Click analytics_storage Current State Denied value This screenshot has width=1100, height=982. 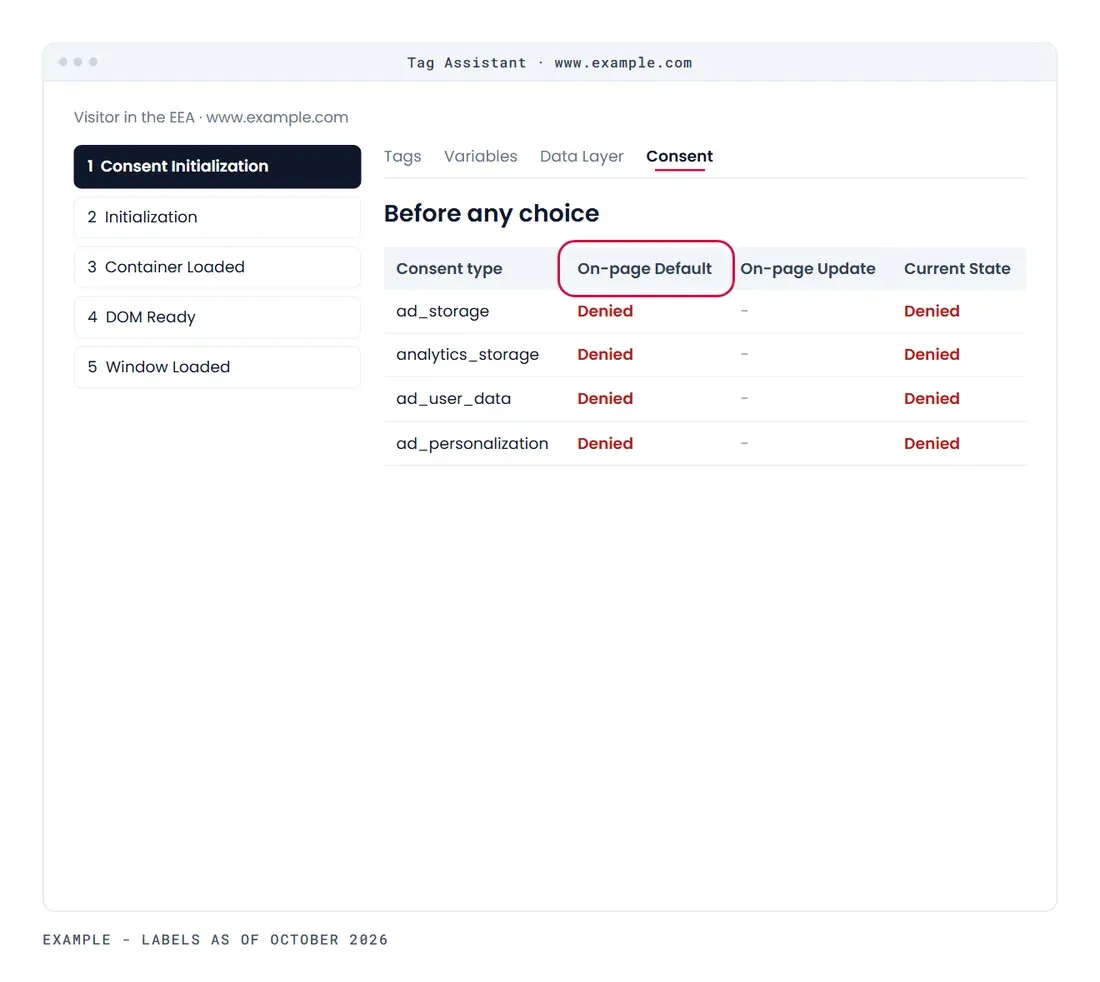coord(932,355)
